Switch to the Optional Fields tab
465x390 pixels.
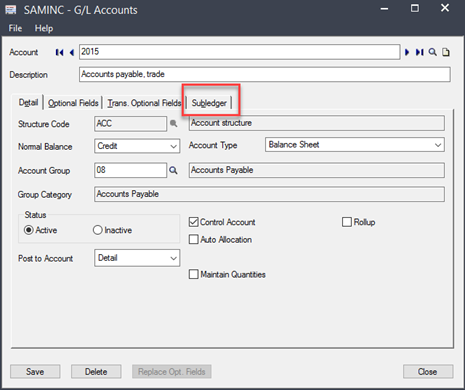[73, 103]
